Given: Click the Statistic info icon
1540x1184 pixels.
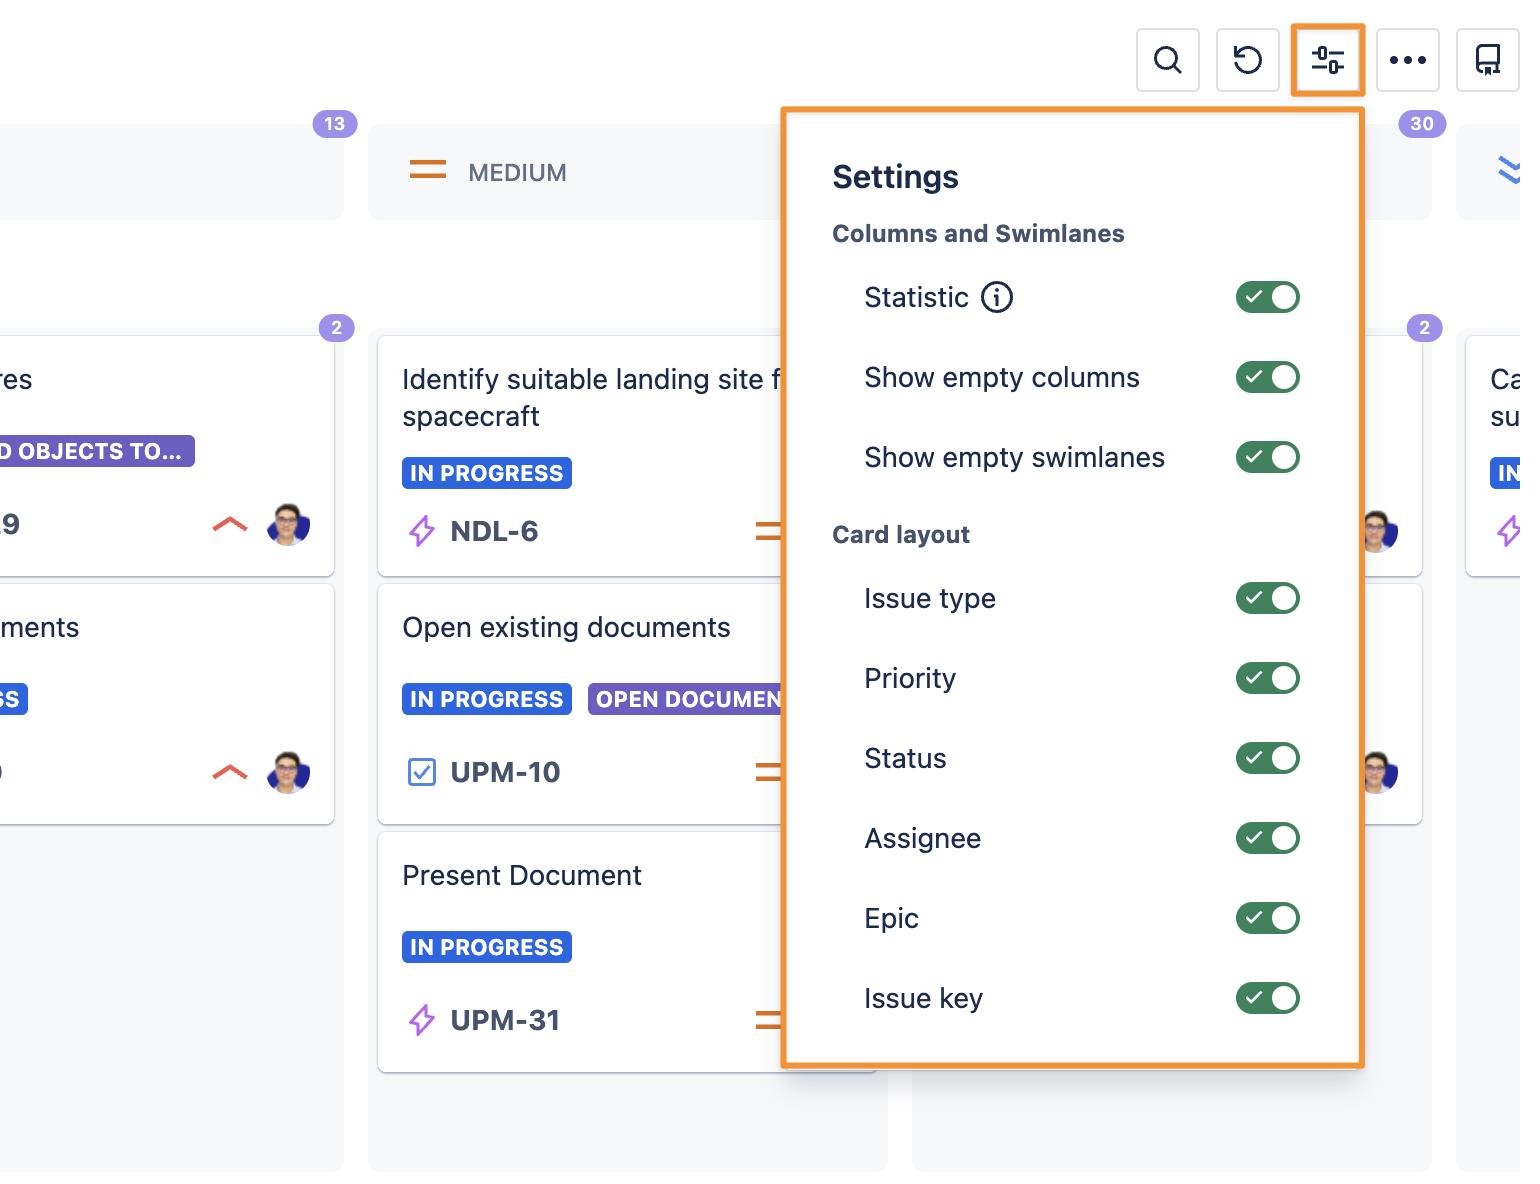Looking at the screenshot, I should [996, 297].
